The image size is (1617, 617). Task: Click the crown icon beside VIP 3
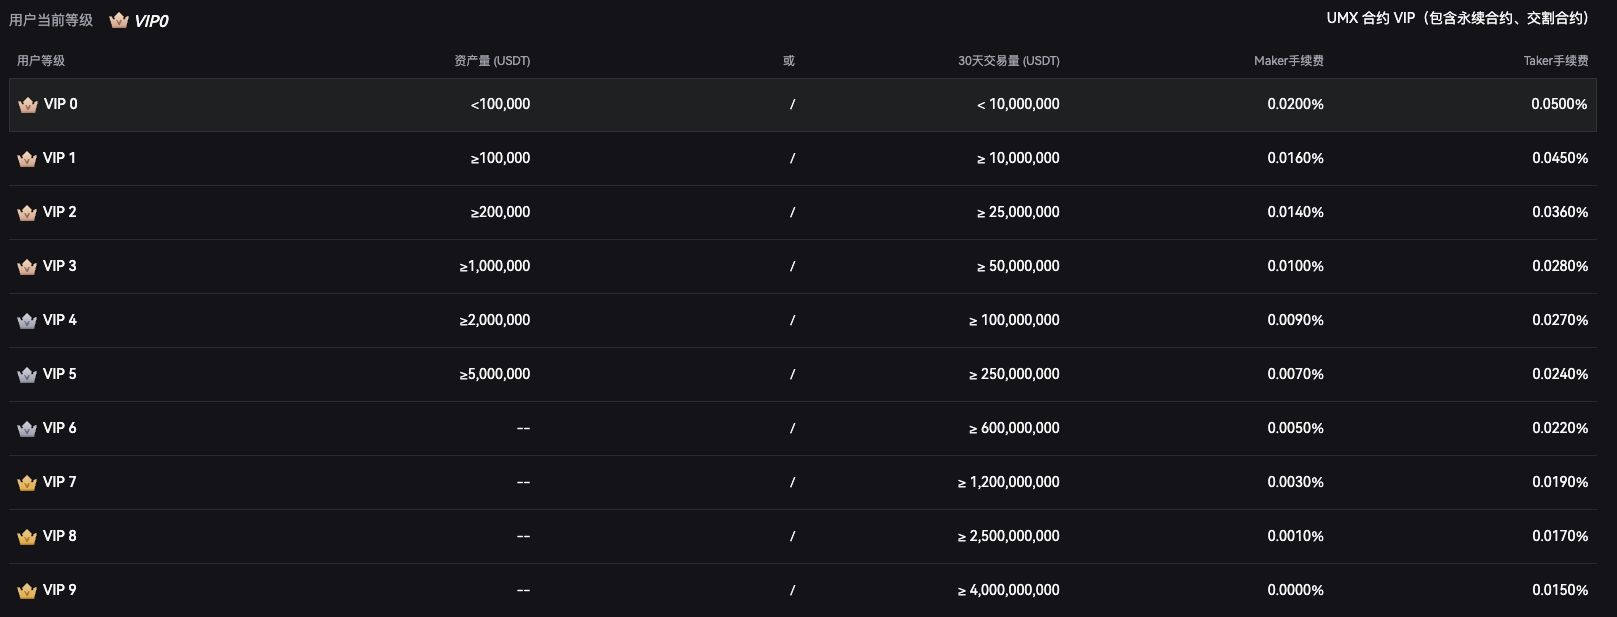pyautogui.click(x=27, y=267)
